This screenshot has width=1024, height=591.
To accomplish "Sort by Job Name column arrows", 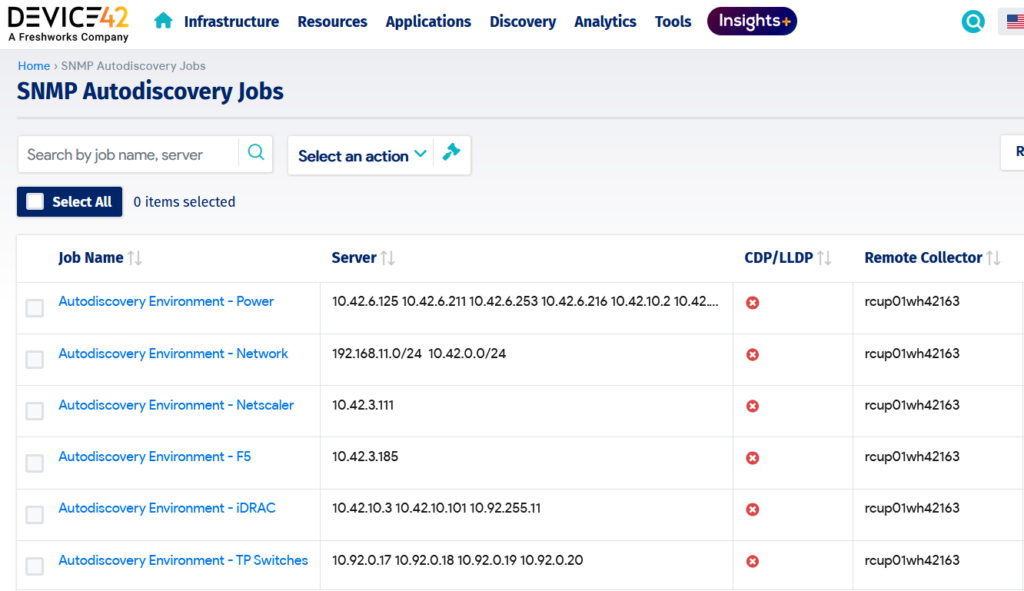I will click(x=135, y=258).
